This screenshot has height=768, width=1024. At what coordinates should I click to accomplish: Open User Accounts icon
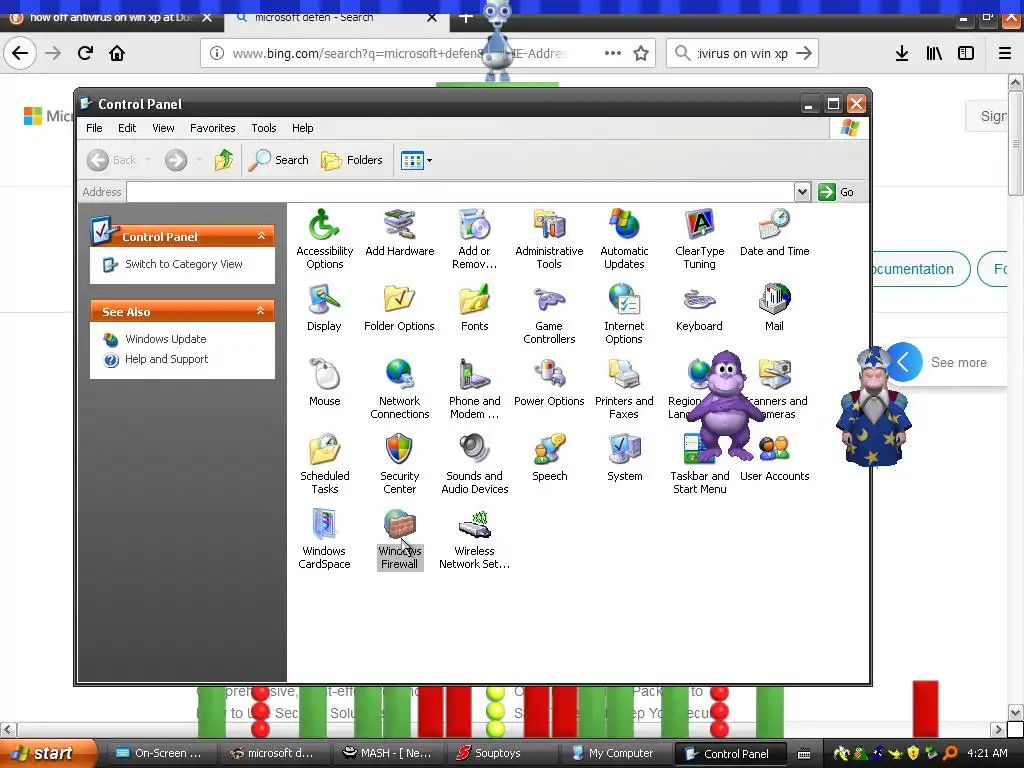point(775,458)
